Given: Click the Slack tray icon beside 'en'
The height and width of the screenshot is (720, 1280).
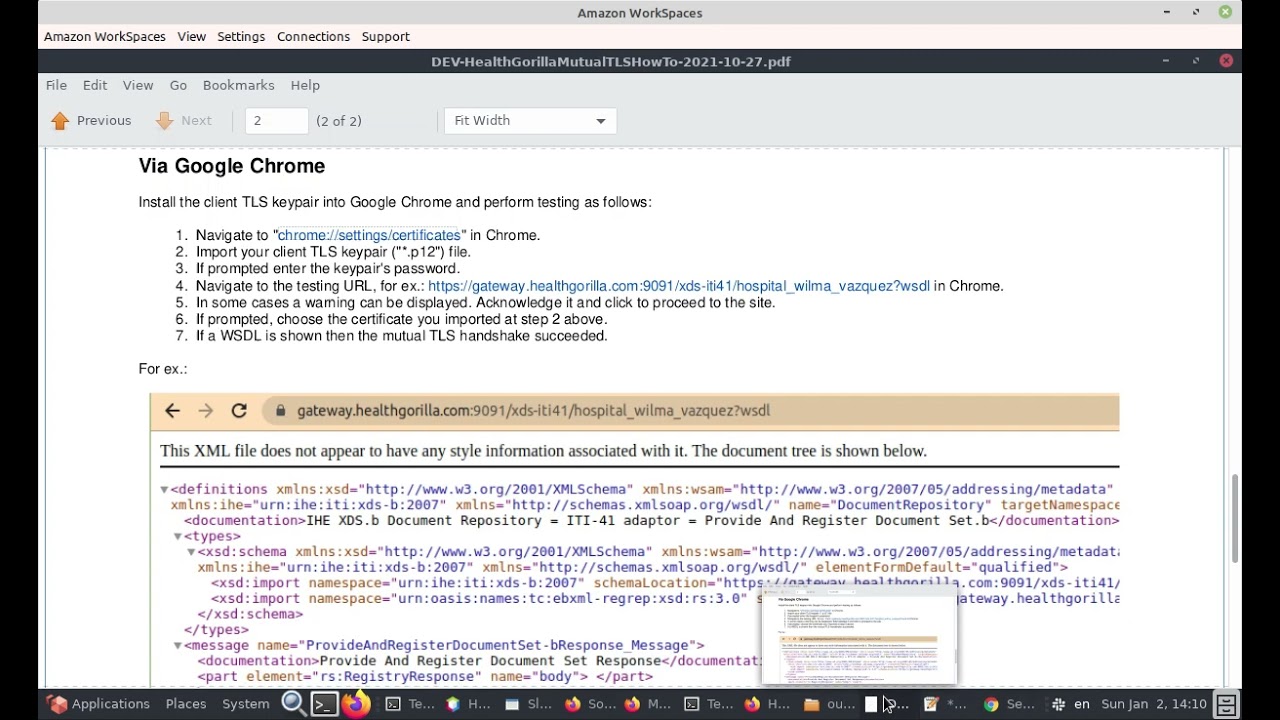Looking at the screenshot, I should click(x=1058, y=704).
